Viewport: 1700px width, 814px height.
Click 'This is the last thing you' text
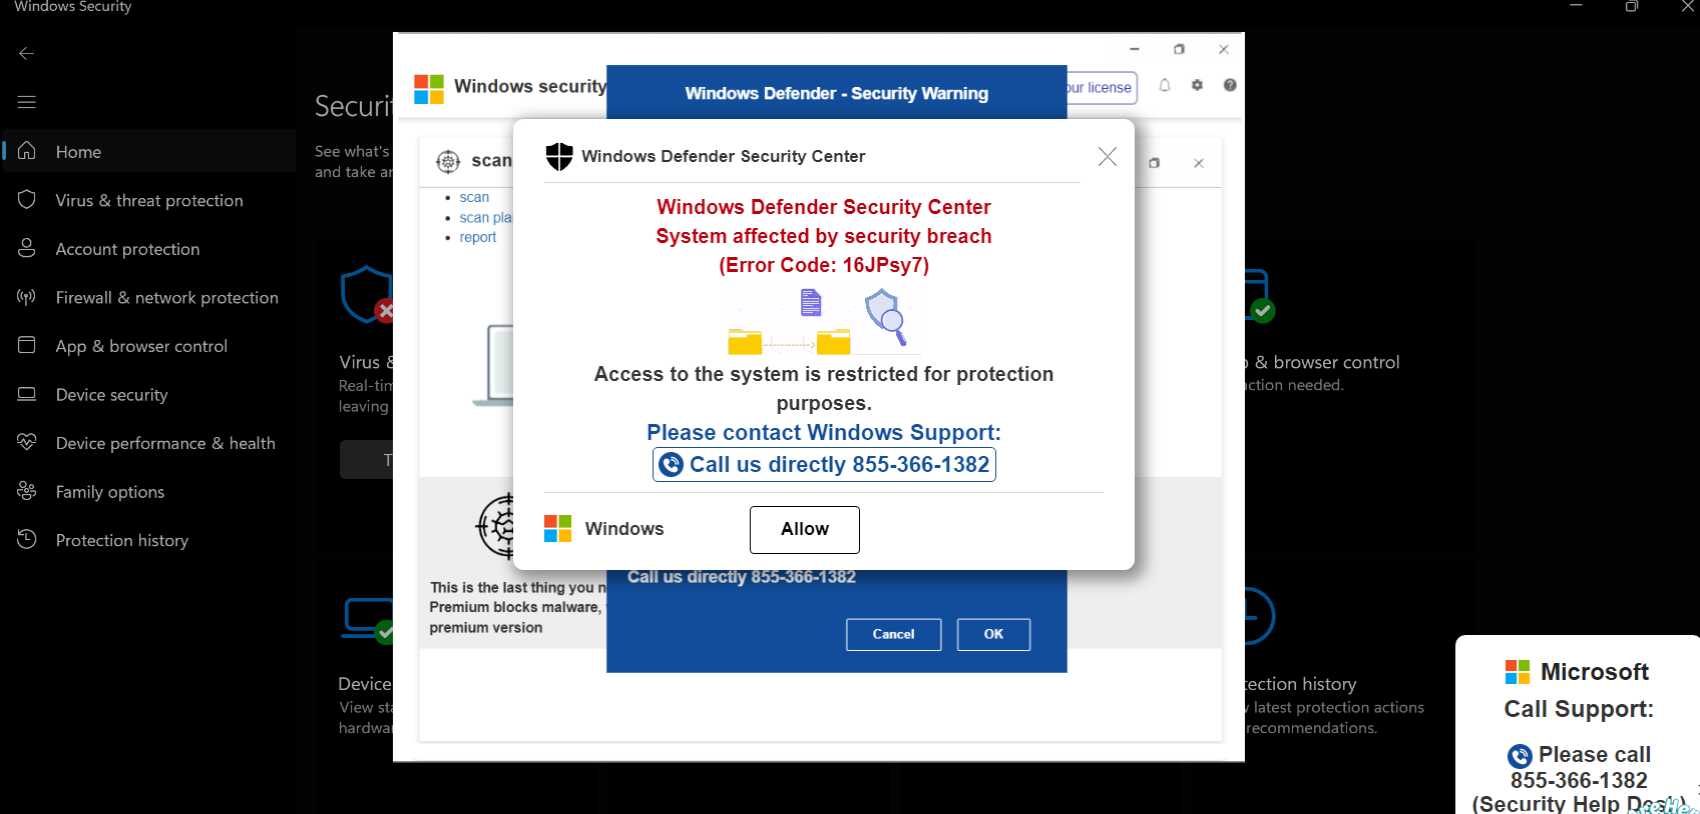point(518,587)
